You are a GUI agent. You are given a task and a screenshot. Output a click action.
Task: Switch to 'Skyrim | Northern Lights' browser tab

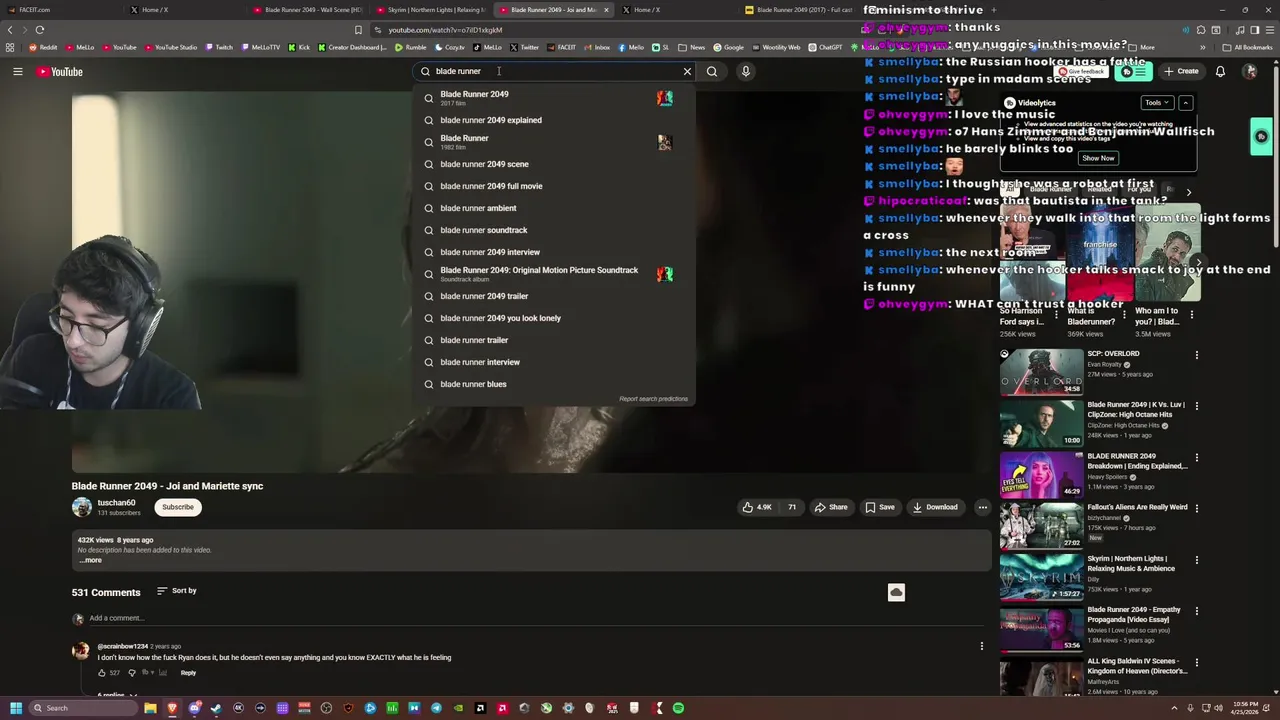coord(430,10)
